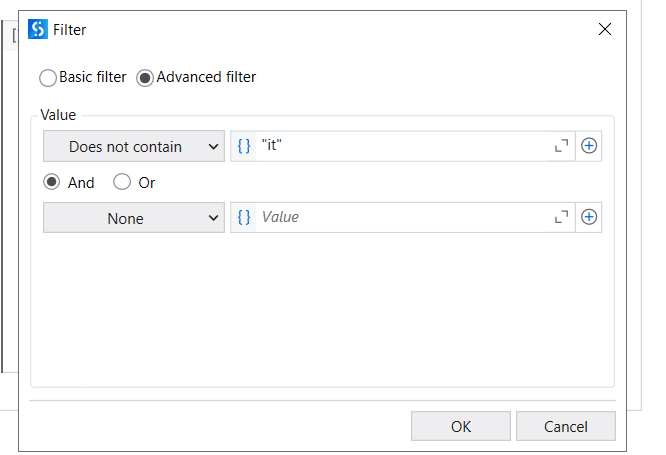Expand the "it" value editor
The image size is (666, 455).
[x=561, y=146]
